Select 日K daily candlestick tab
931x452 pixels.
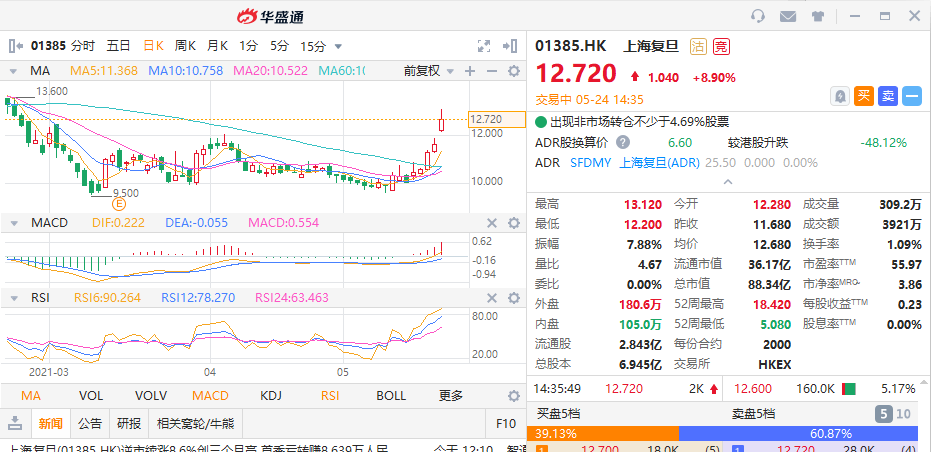[x=154, y=46]
